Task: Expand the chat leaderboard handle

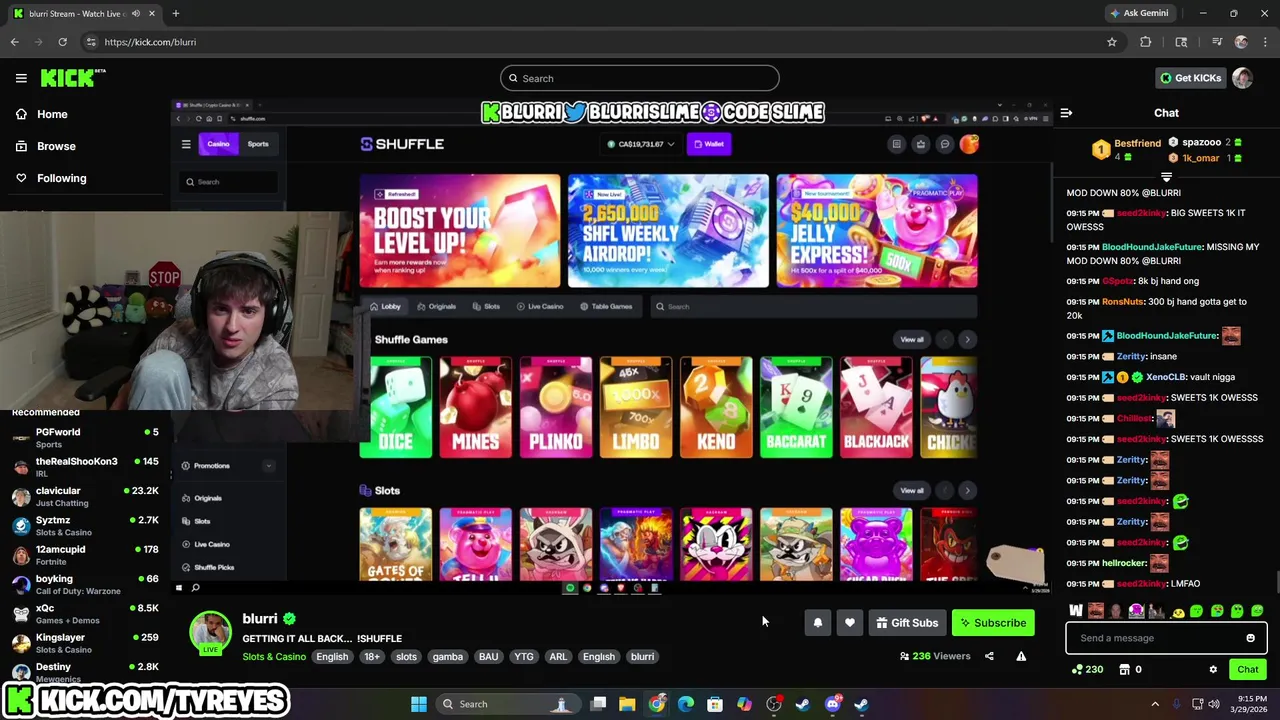Action: 1166,177
